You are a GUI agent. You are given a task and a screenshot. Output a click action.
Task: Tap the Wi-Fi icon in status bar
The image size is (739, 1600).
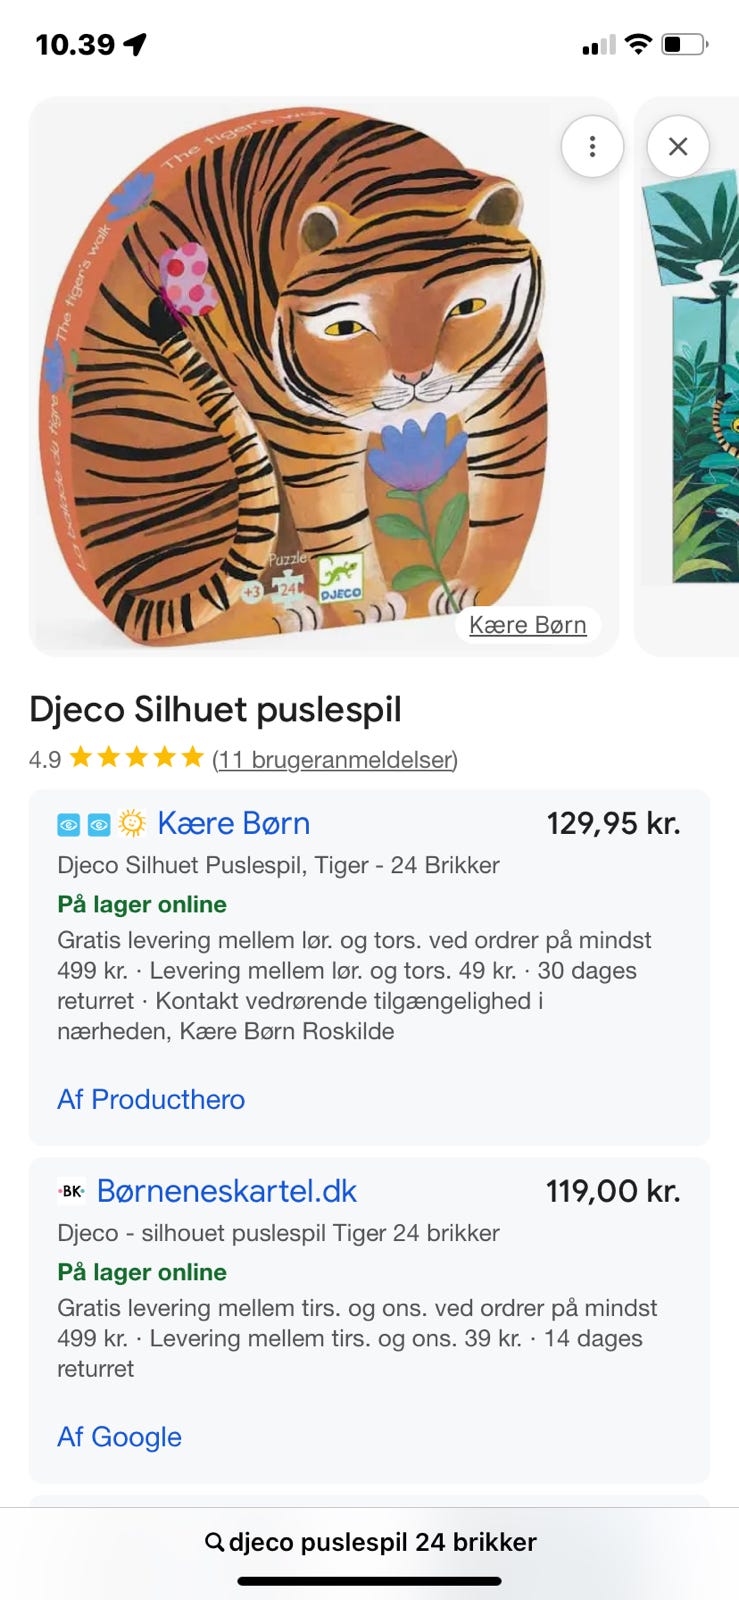(637, 44)
